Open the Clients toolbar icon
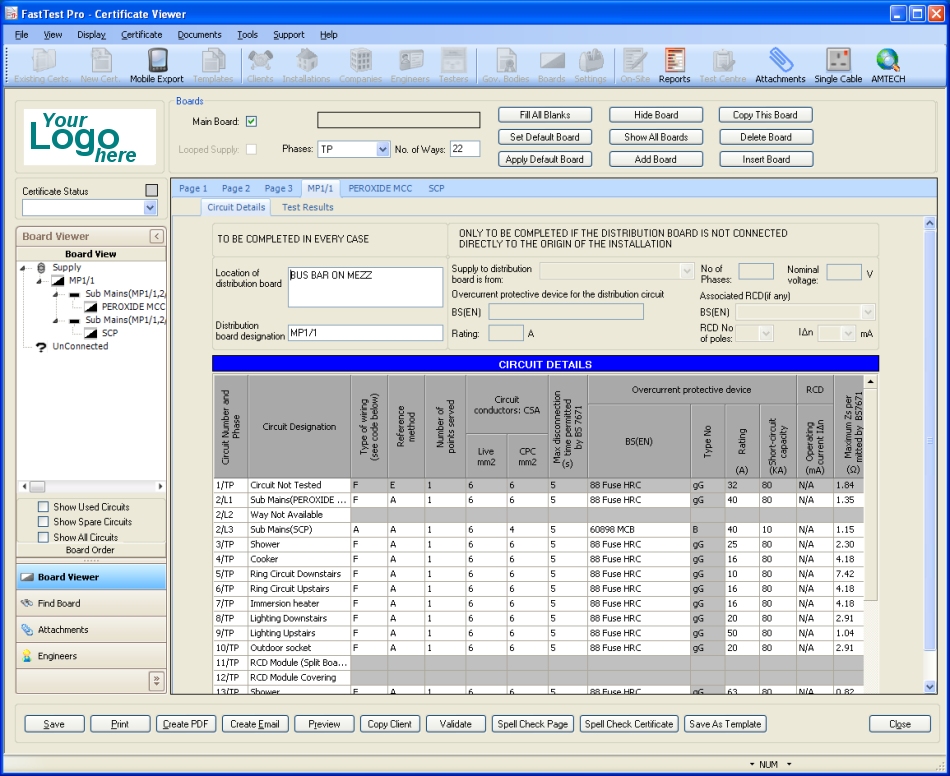The image size is (950, 776). pyautogui.click(x=260, y=65)
